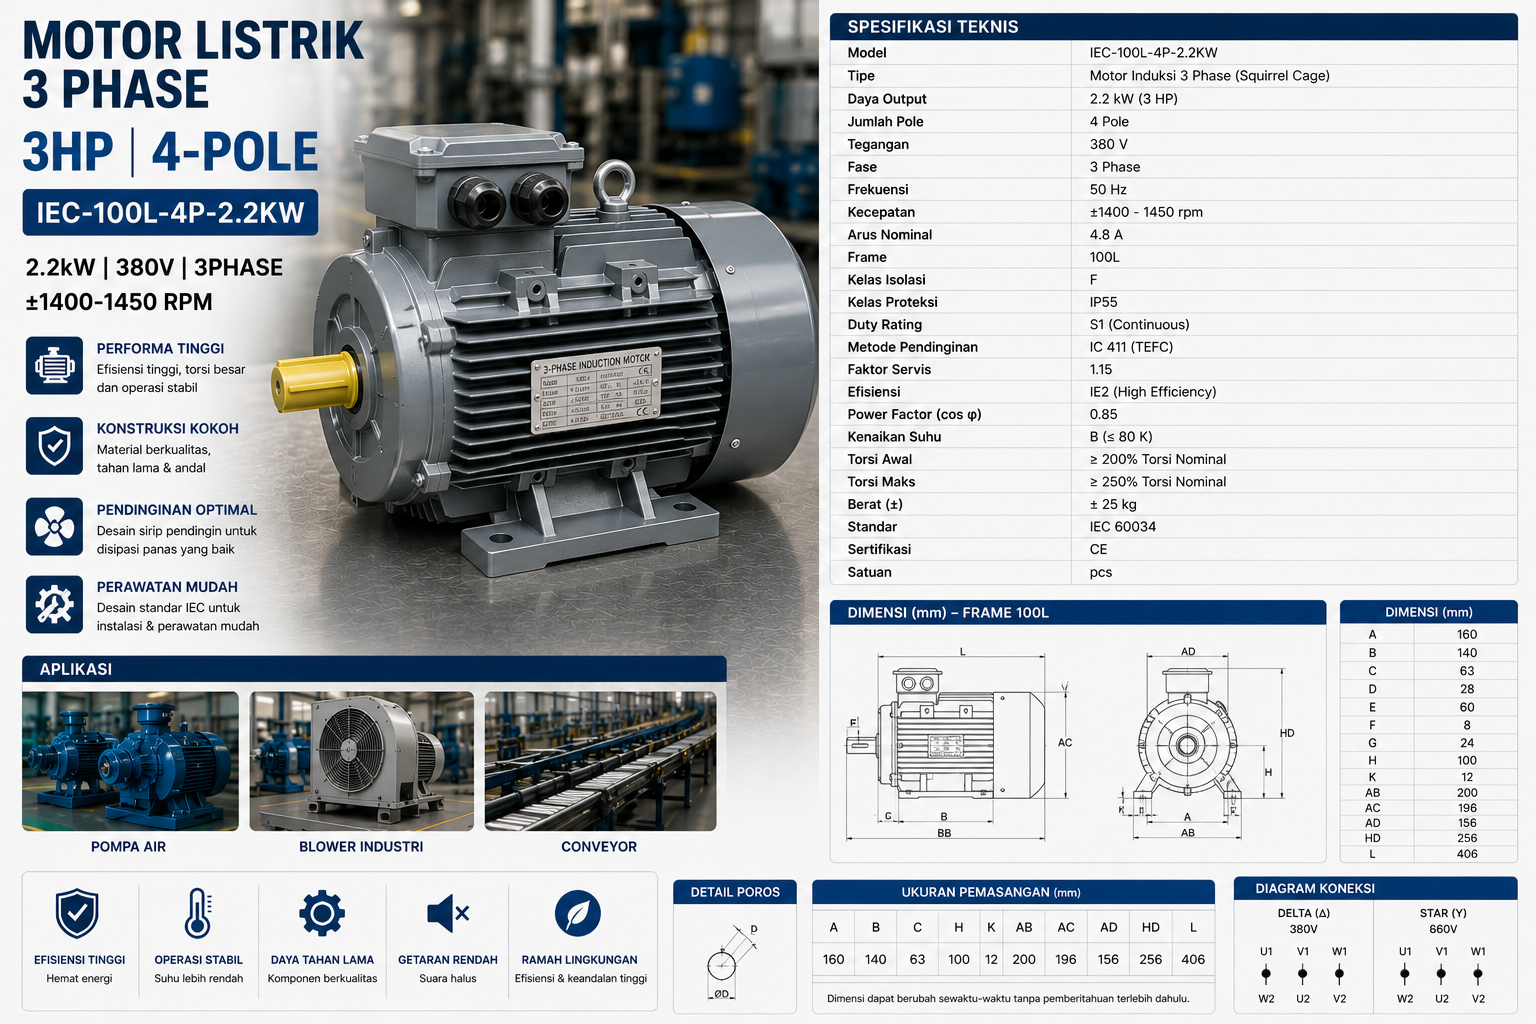The height and width of the screenshot is (1024, 1536).
Task: Click the IEC-100L-4P-2.2KW model badge
Action: [x=170, y=212]
